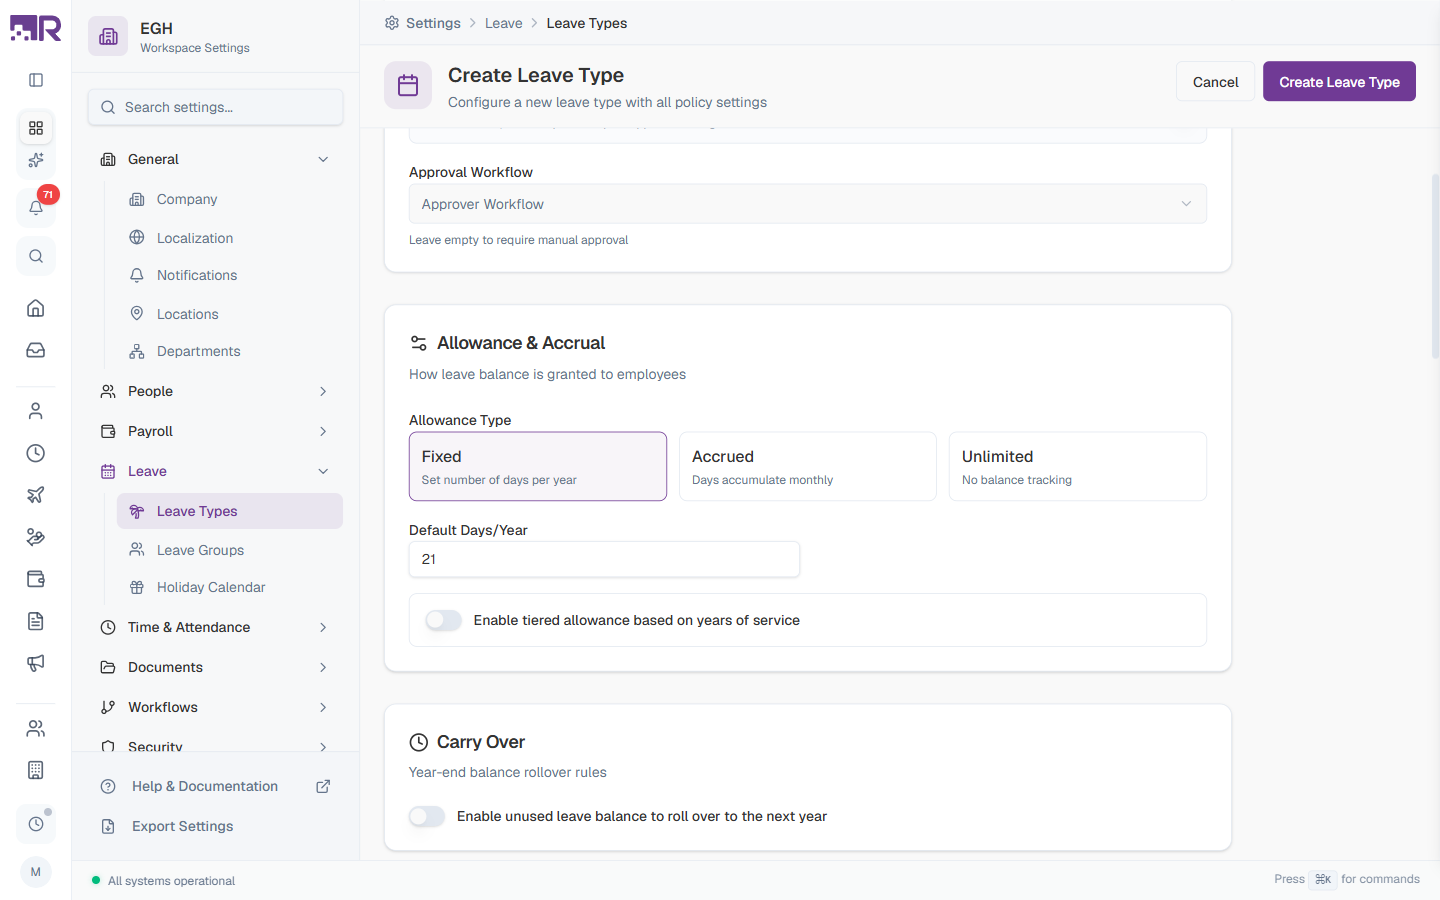Open external link icon for Help & Documentation
Viewport: 1440px width, 900px height.
323,786
